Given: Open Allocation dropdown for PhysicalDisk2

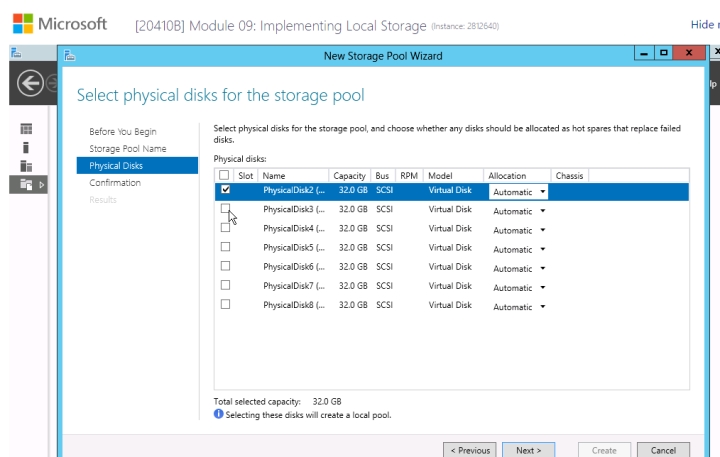Looking at the screenshot, I should click(519, 191).
